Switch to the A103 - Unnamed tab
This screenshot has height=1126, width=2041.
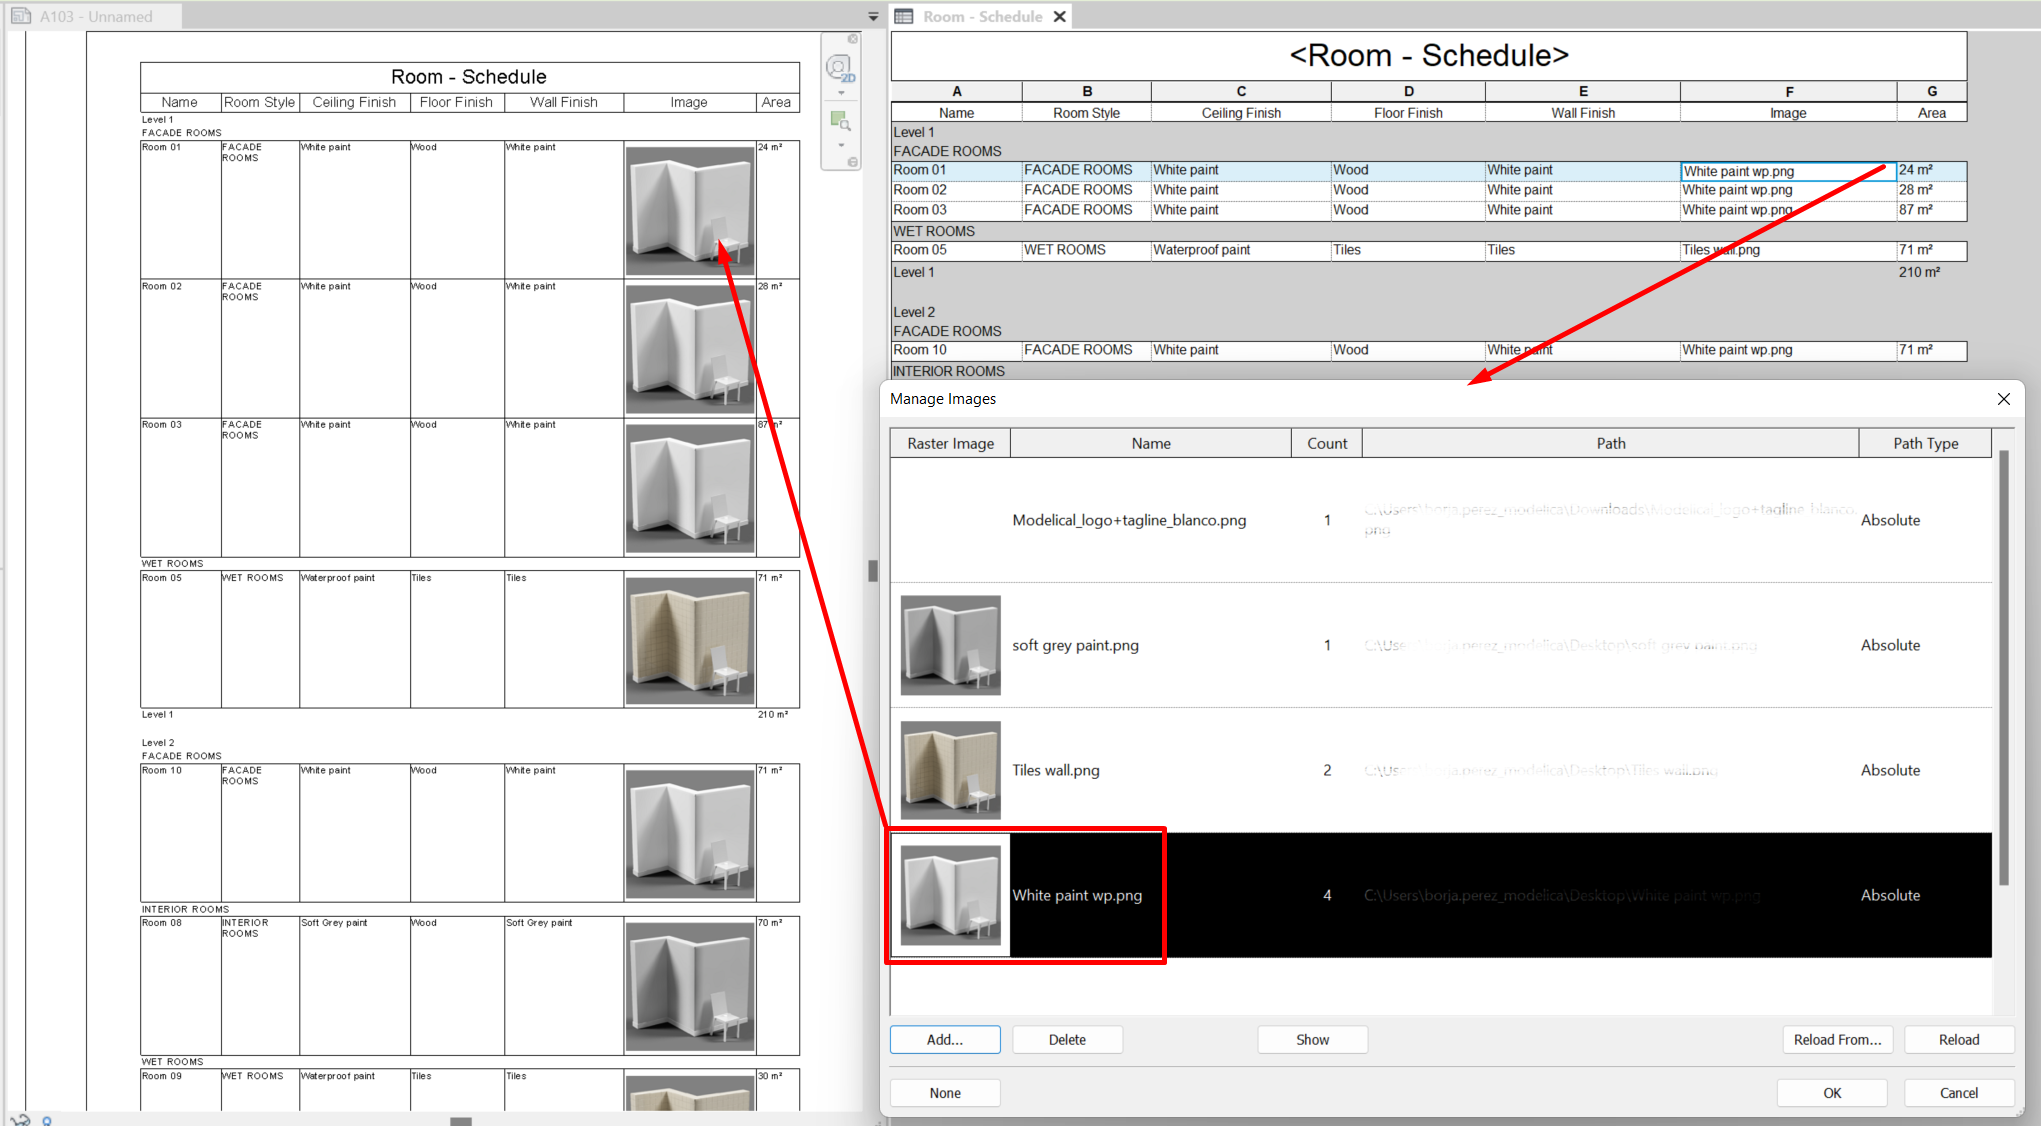(96, 16)
